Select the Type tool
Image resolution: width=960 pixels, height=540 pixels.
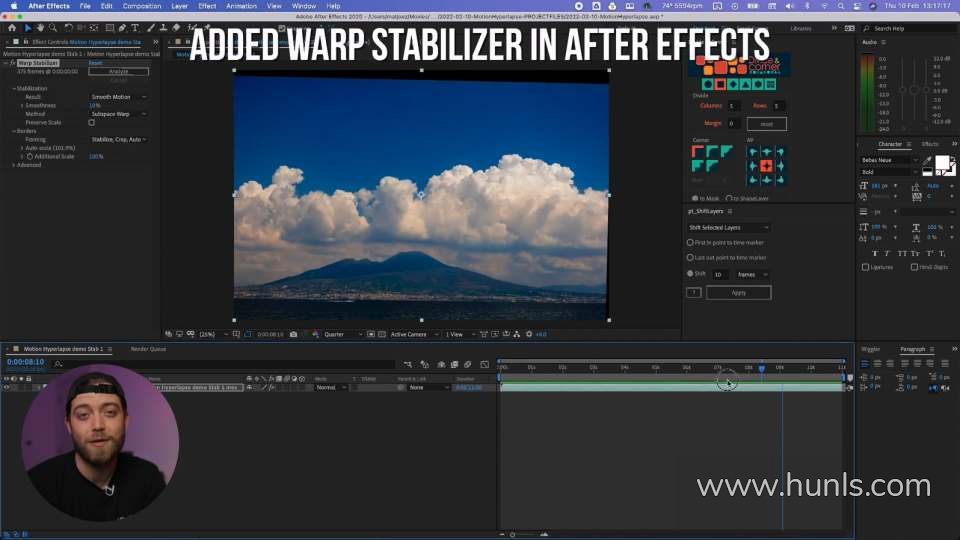tap(135, 28)
